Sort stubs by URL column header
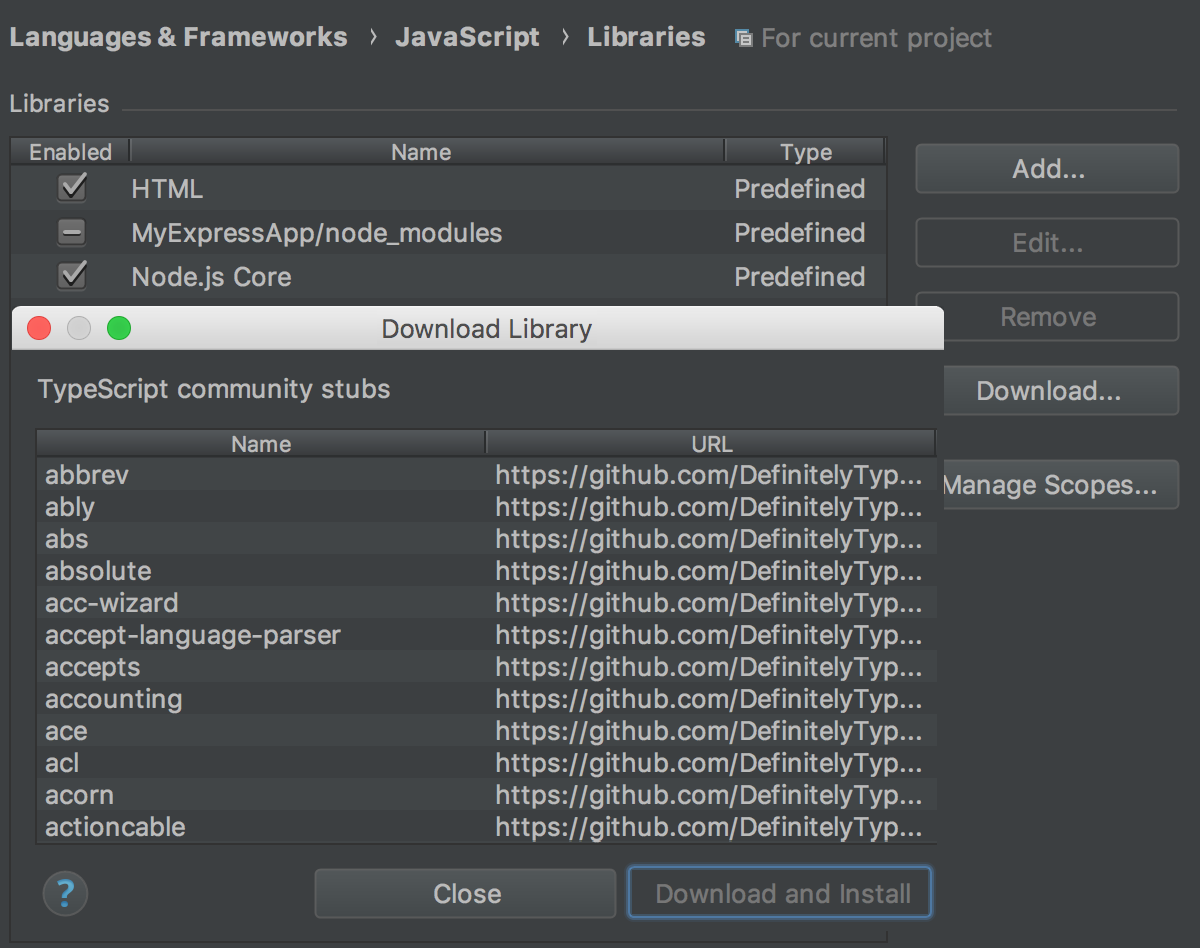This screenshot has width=1200, height=948. click(x=711, y=444)
